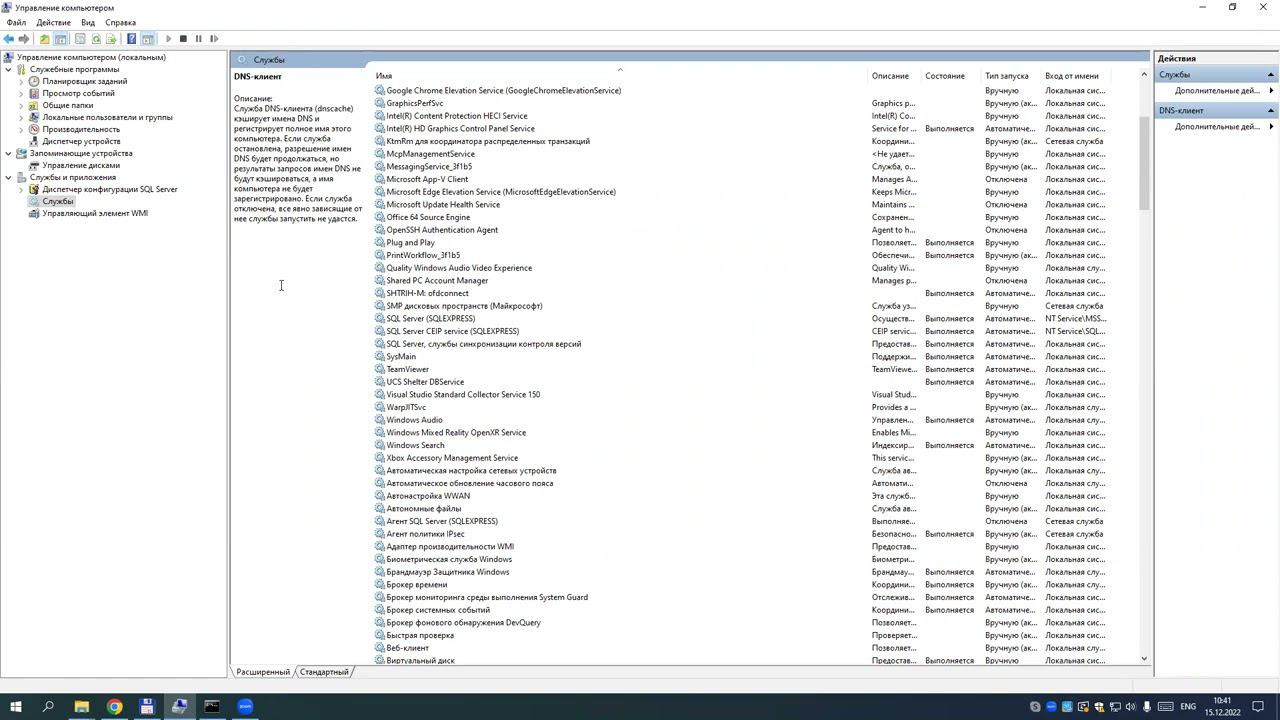
Task: Expand the Общие папки node
Action: pos(21,105)
